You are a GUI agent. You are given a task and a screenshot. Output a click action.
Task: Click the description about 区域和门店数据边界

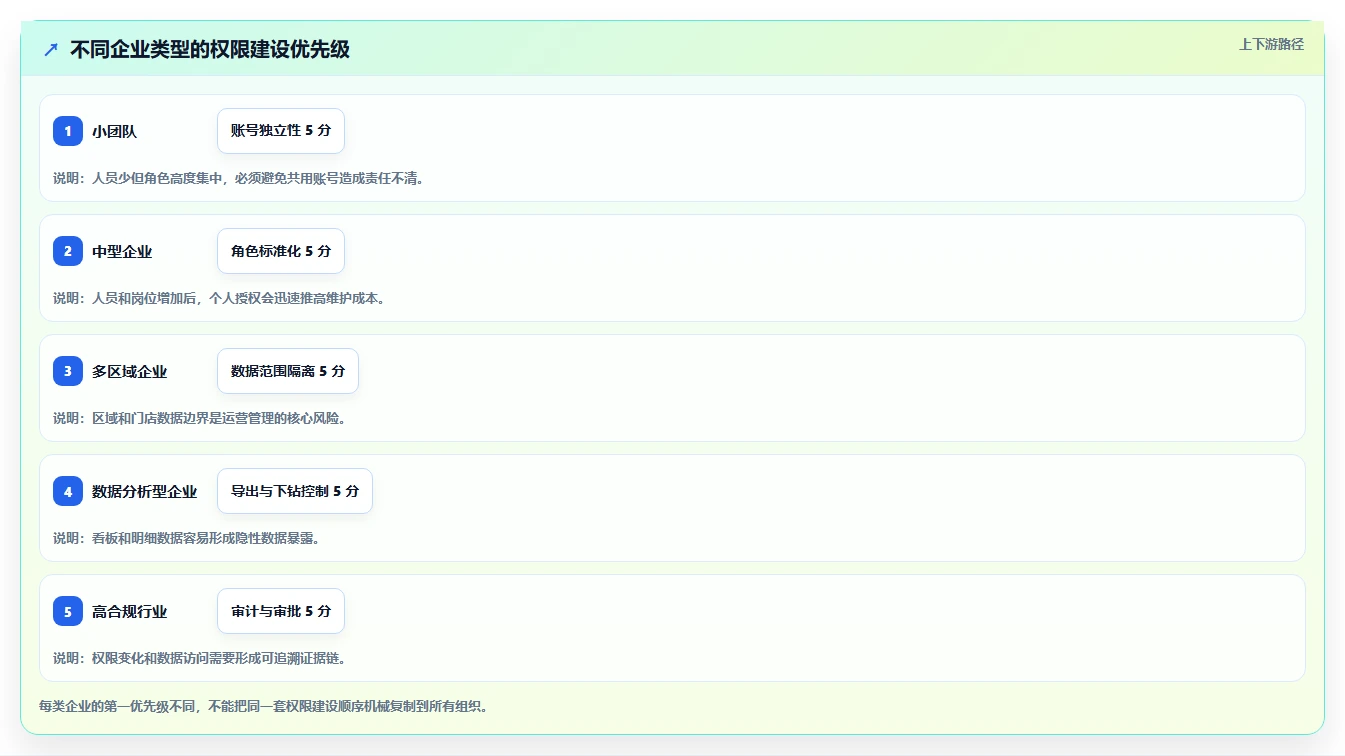(200, 418)
